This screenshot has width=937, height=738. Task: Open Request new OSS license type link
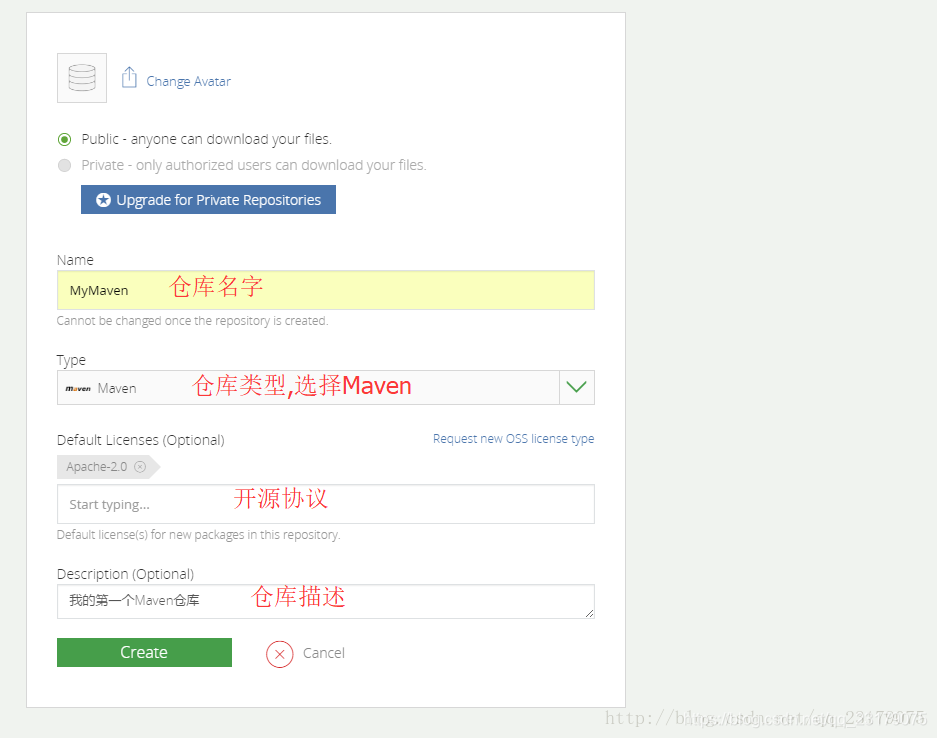pos(513,438)
